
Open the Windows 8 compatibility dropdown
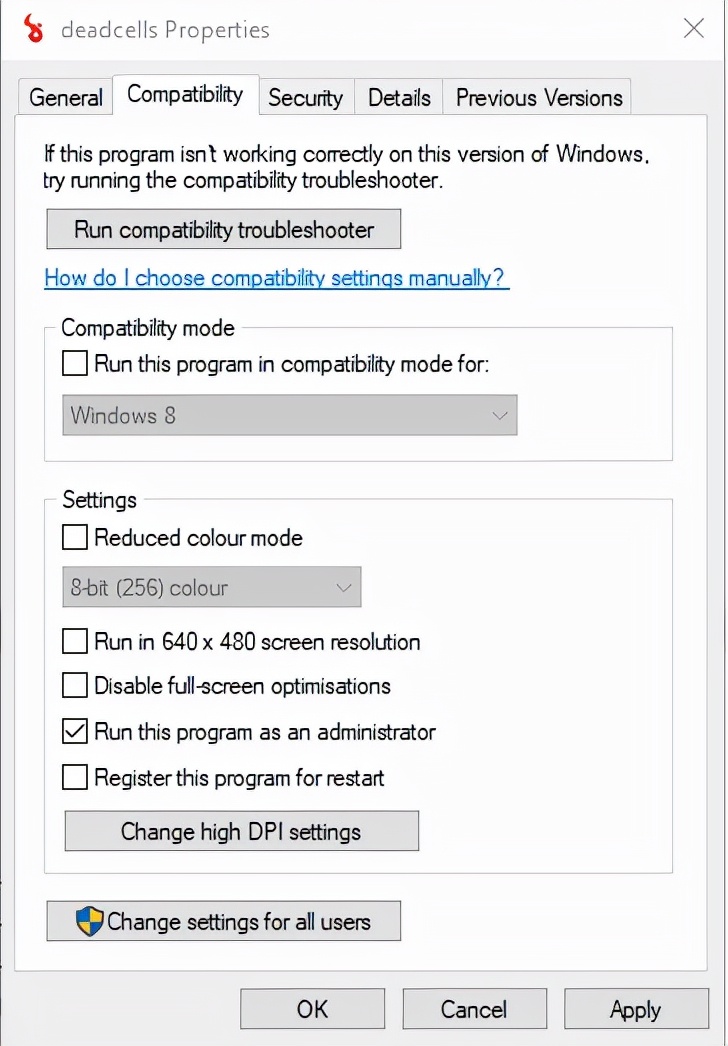(x=290, y=416)
